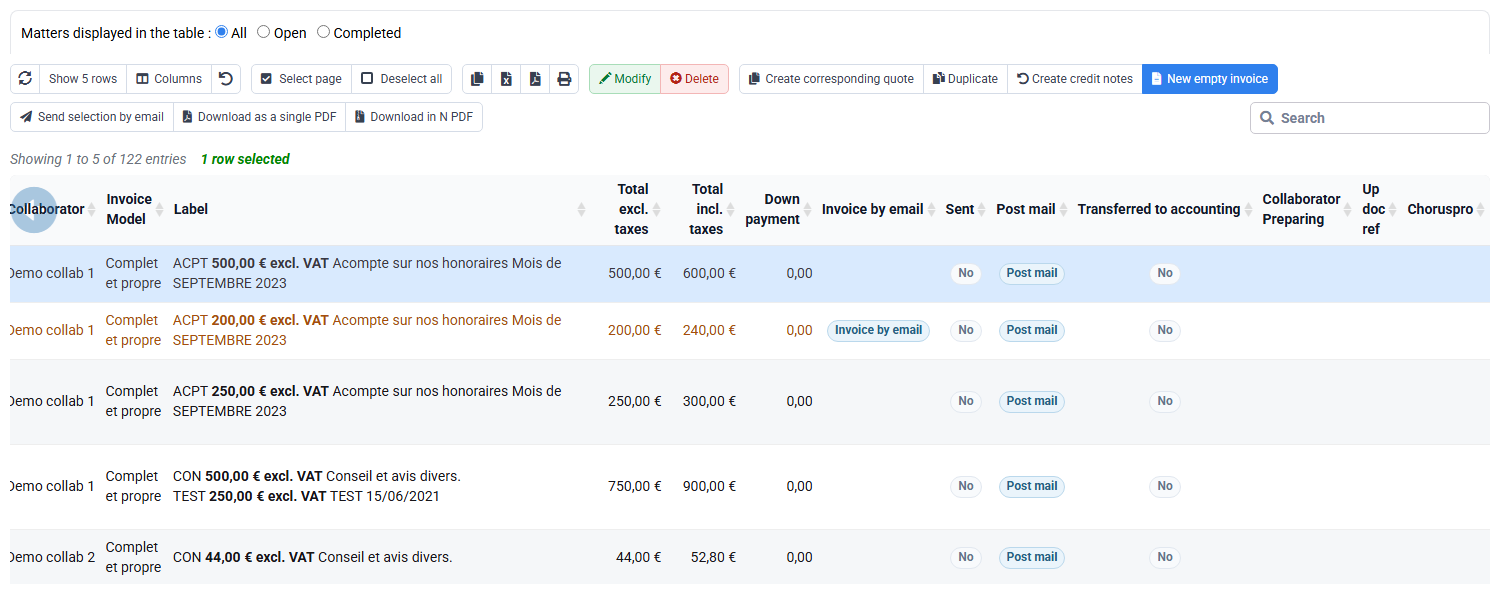Send selection by email
Image resolution: width=1500 pixels, height=604 pixels.
[92, 117]
